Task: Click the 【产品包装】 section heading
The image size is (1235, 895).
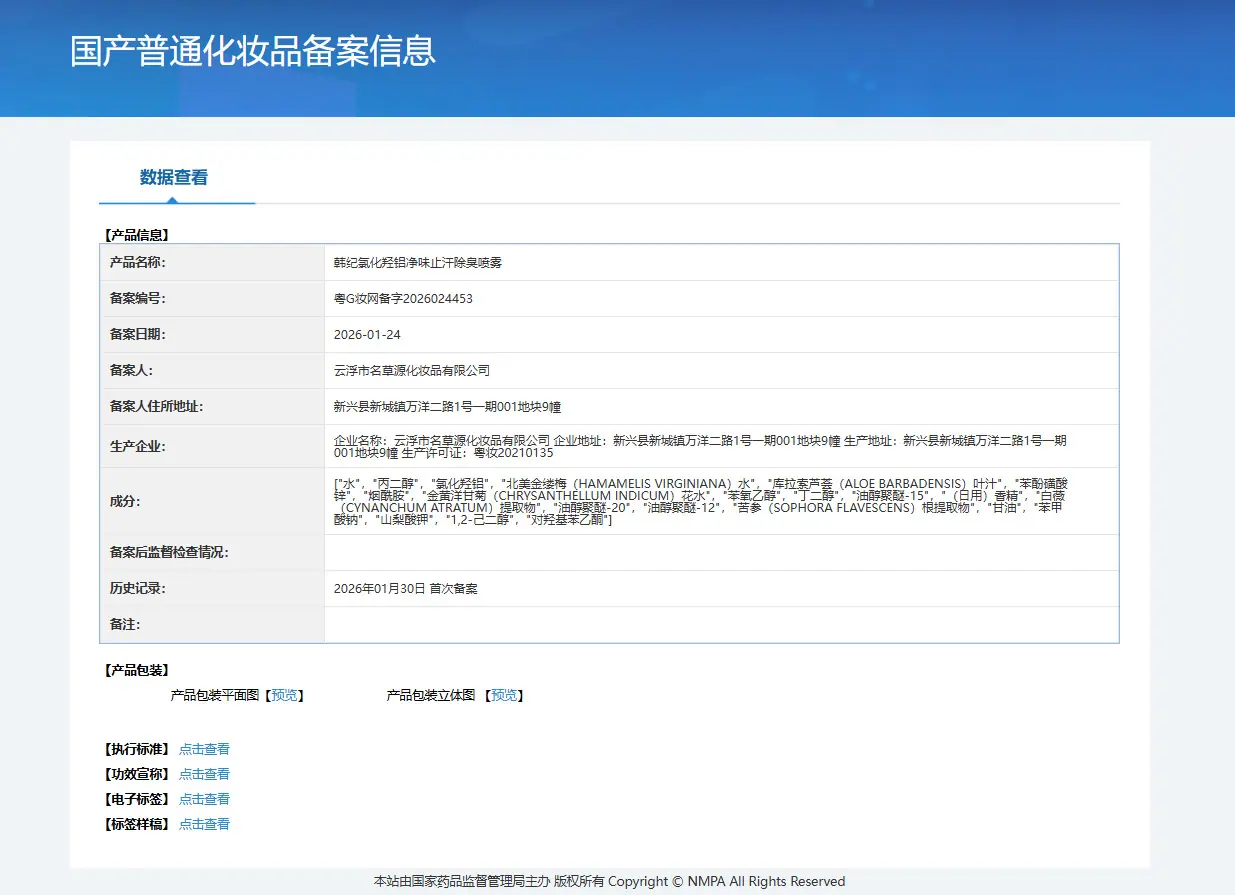Action: (135, 671)
